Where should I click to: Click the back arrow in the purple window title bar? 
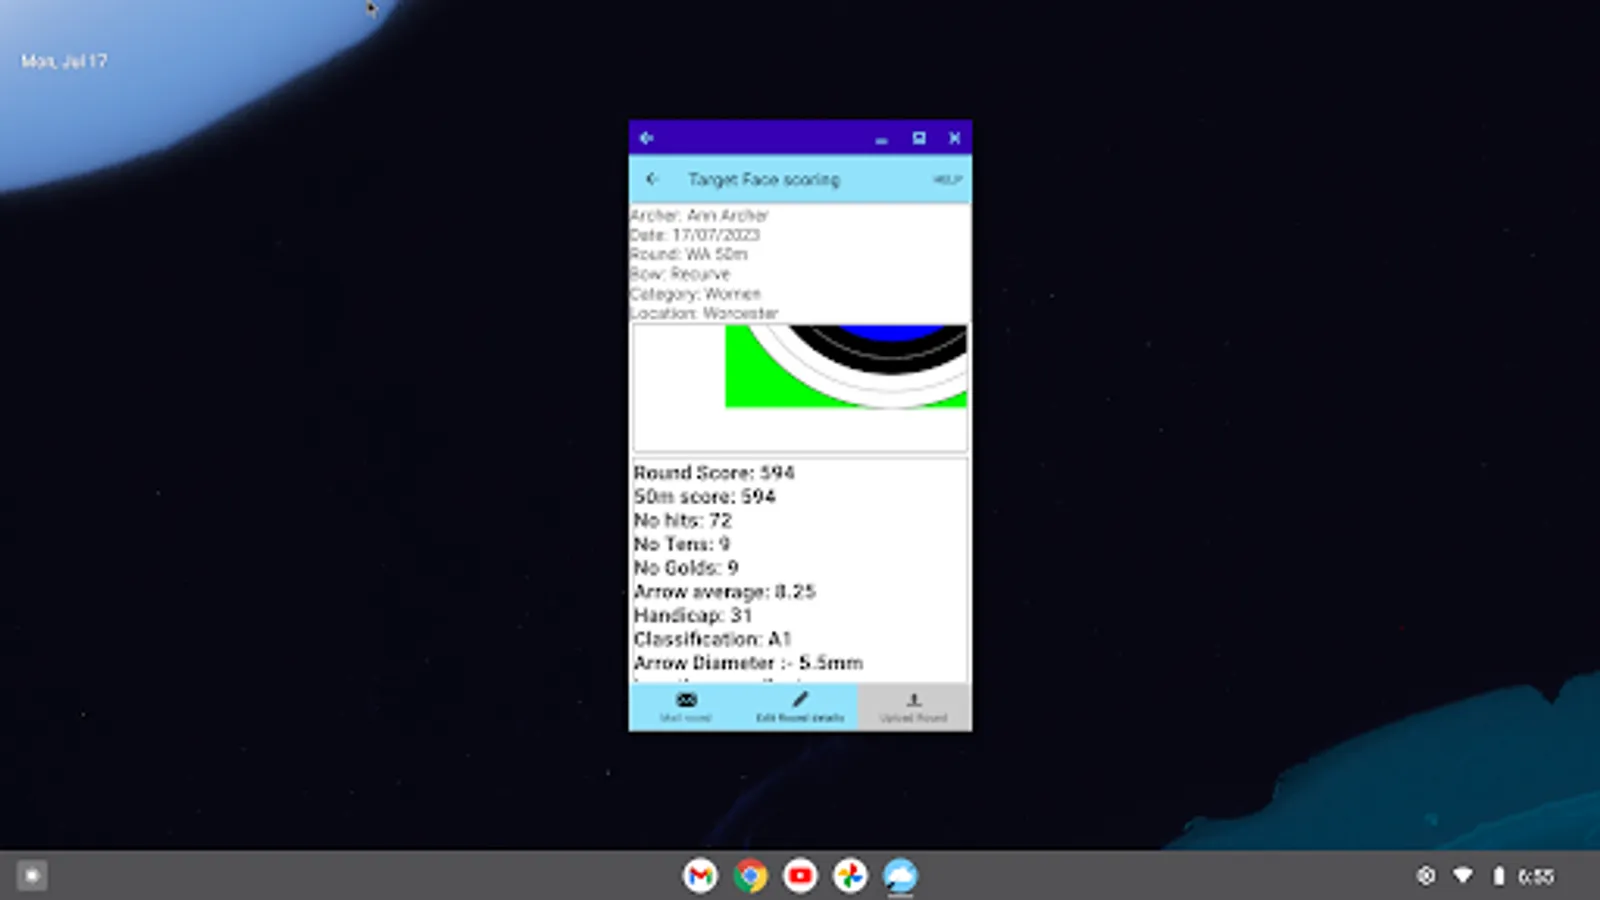point(646,138)
